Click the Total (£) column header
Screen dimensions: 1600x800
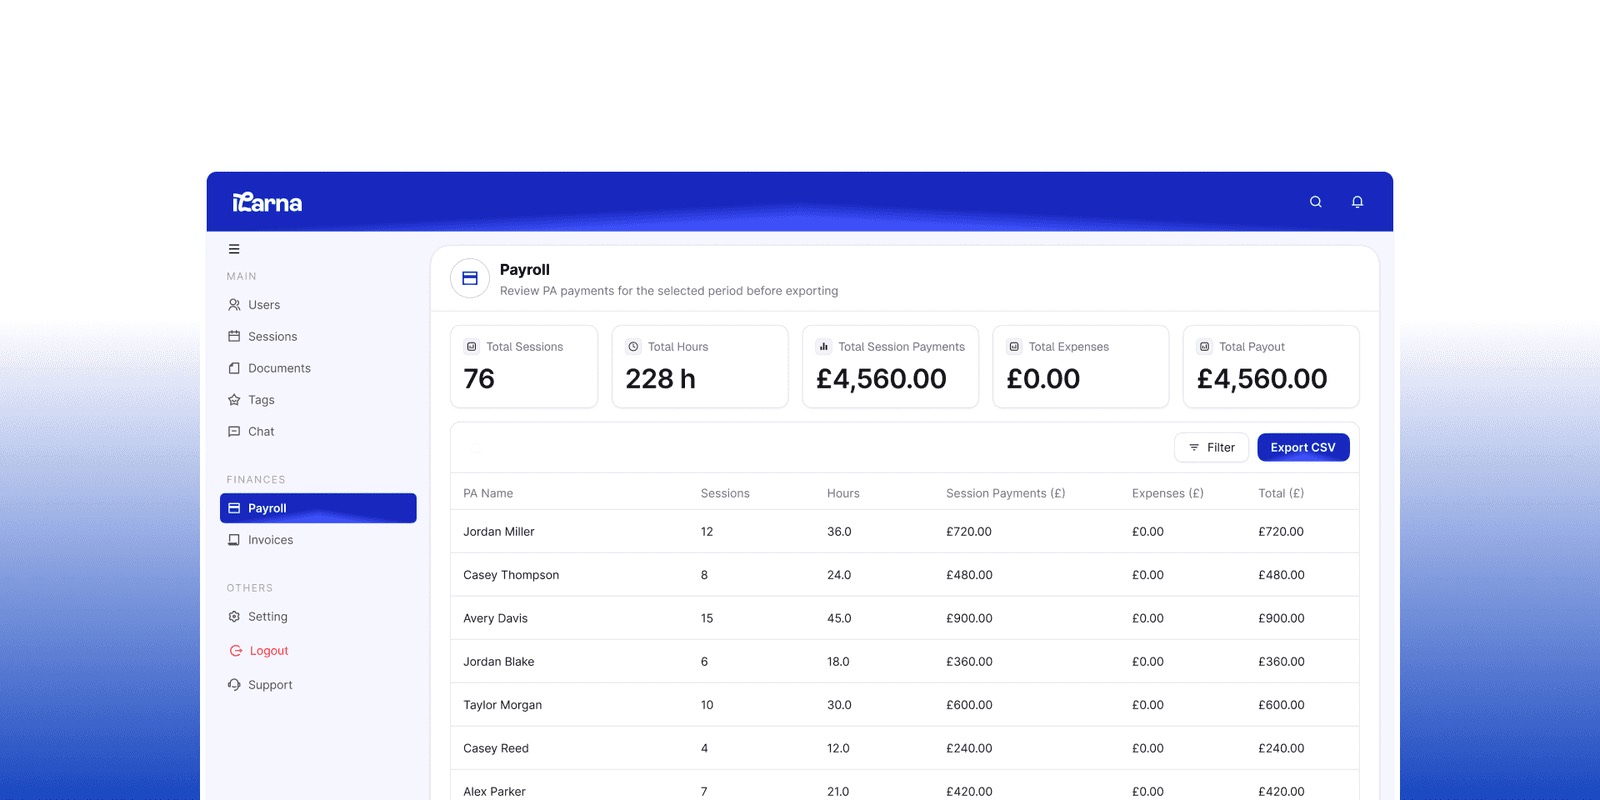click(x=1281, y=493)
